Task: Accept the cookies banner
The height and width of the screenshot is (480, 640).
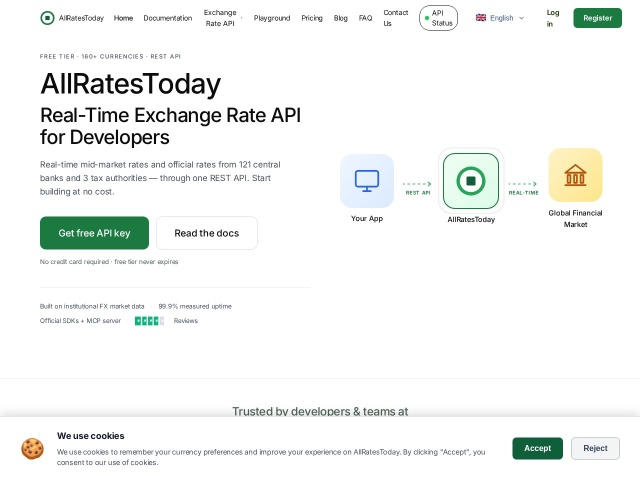Action: pos(537,448)
